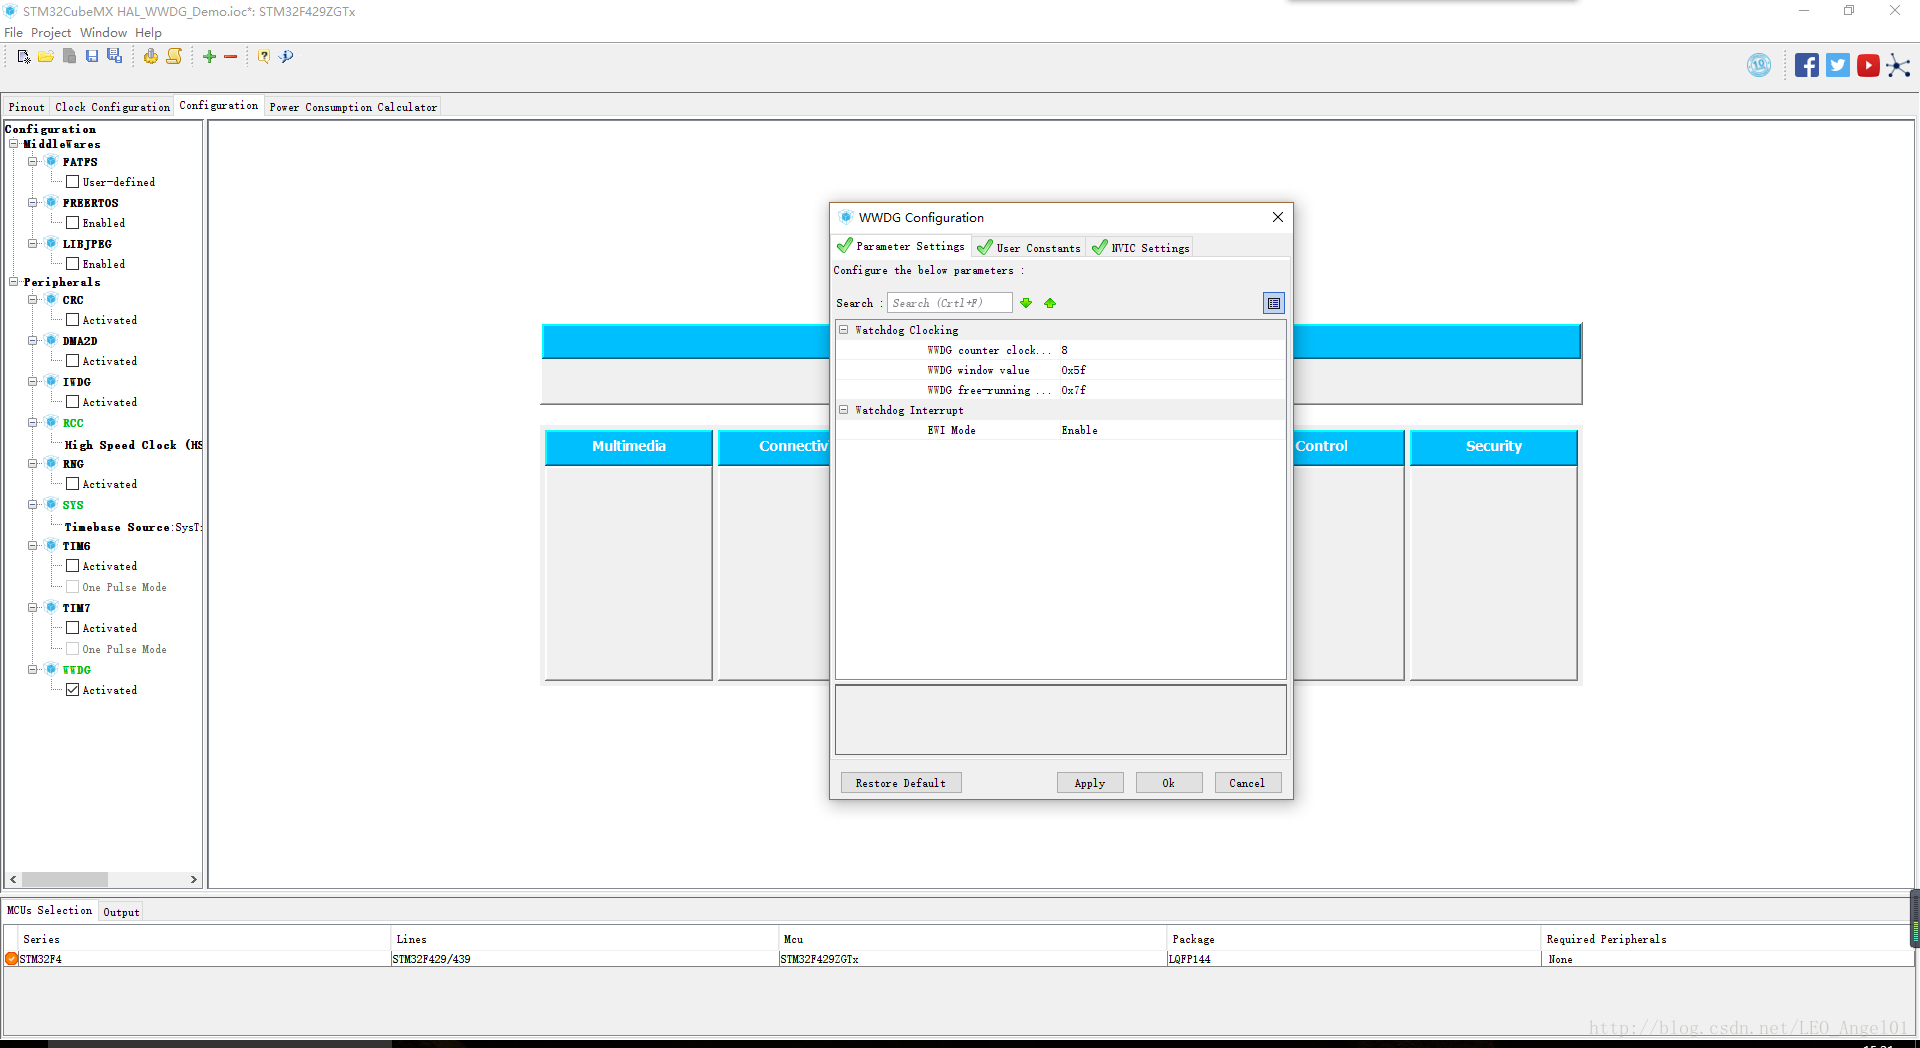Enable the LIBJPEG checkbox
Image resolution: width=1920 pixels, height=1048 pixels.
coord(72,264)
